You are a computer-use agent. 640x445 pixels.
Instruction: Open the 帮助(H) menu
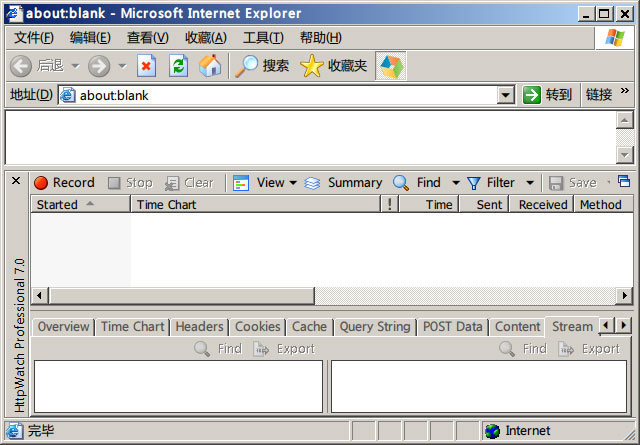[x=320, y=38]
